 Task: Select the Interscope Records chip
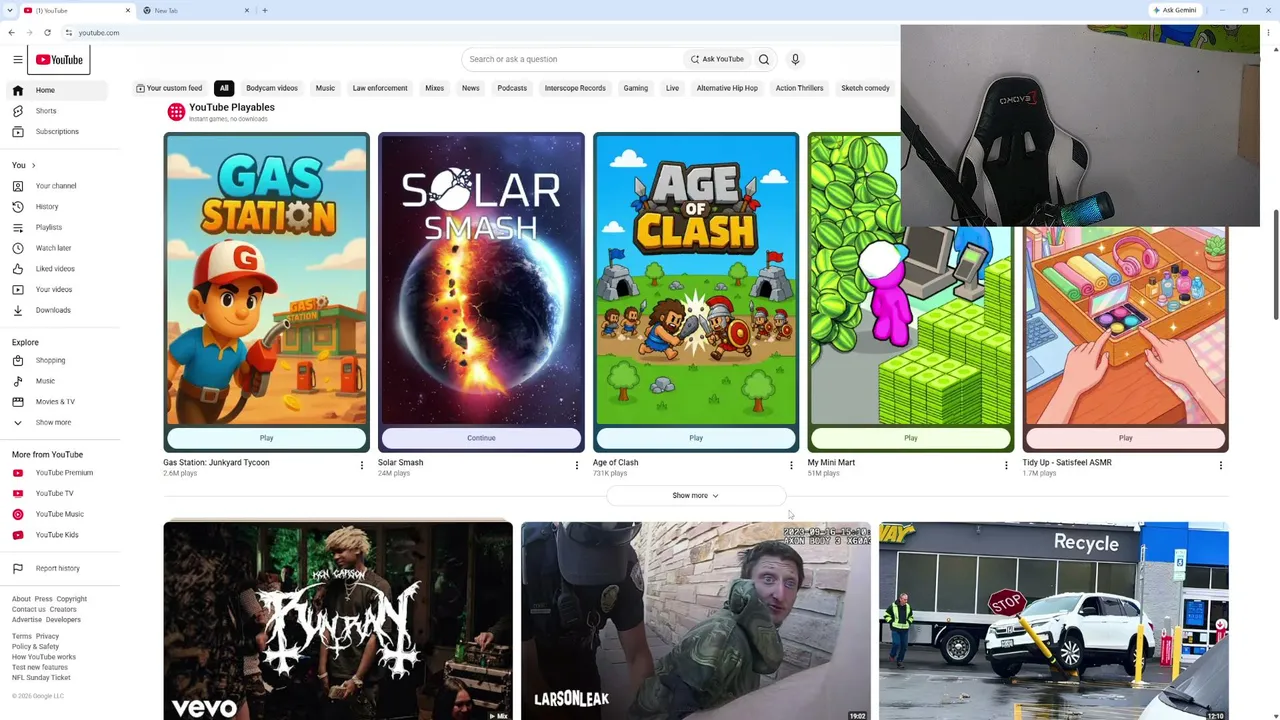coord(575,88)
